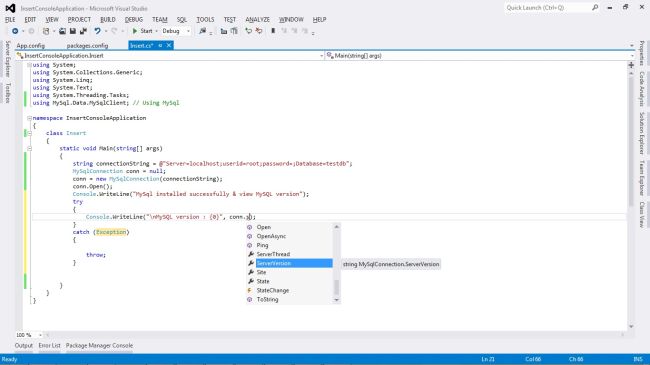650x365 pixels.
Task: Start debugging with the Start button
Action: coord(142,31)
